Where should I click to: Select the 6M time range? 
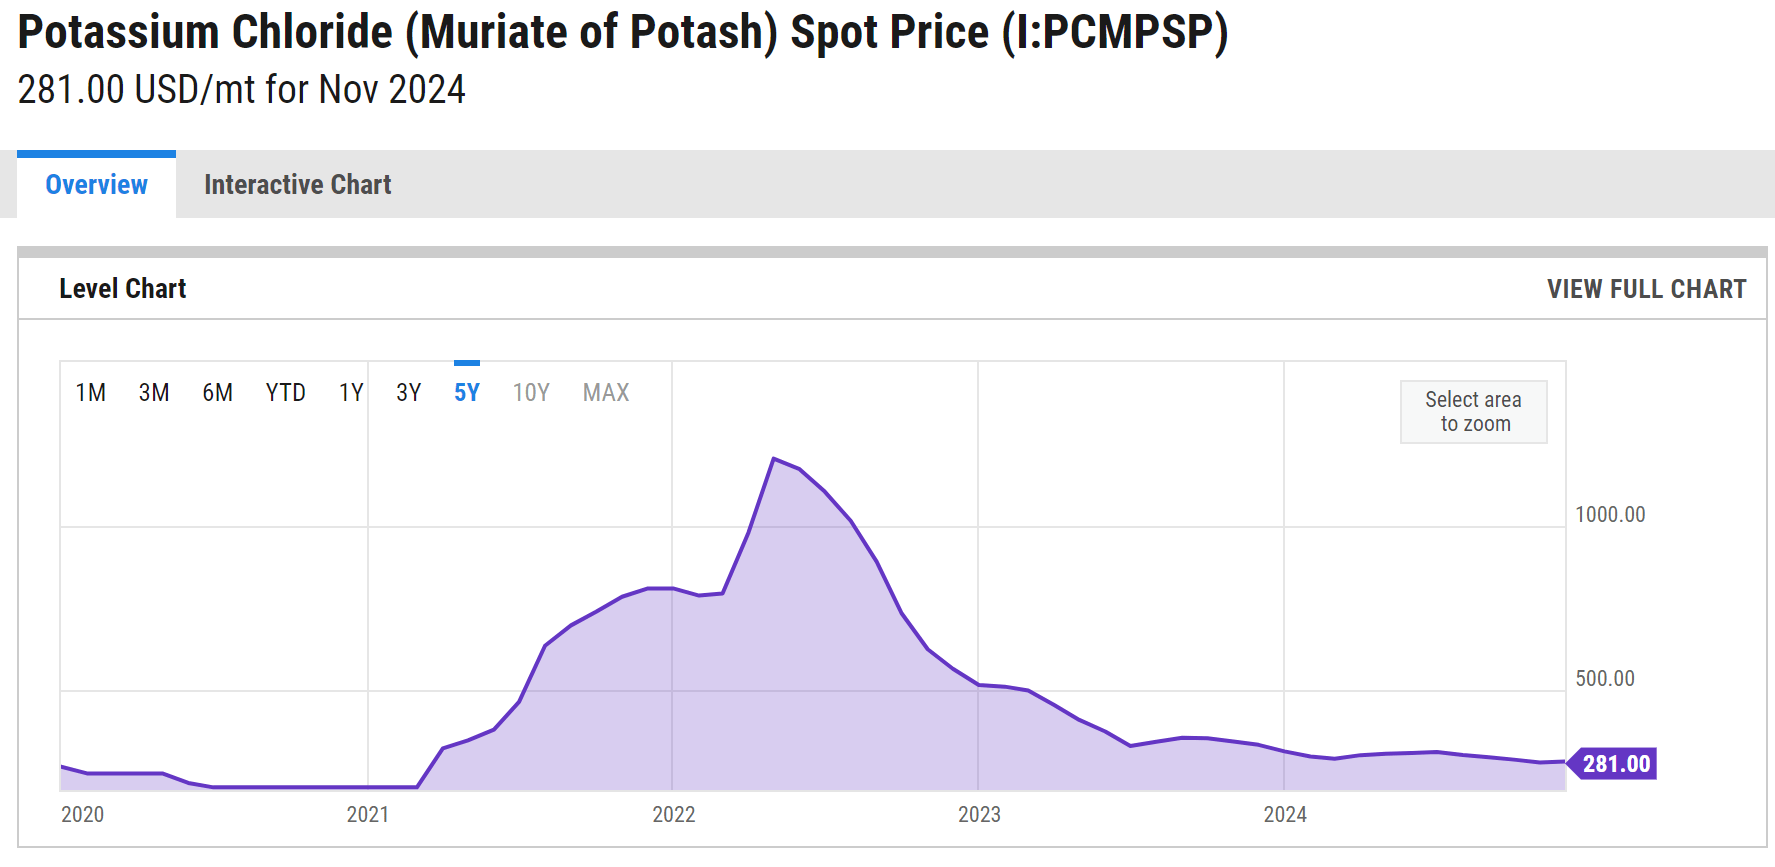216,392
